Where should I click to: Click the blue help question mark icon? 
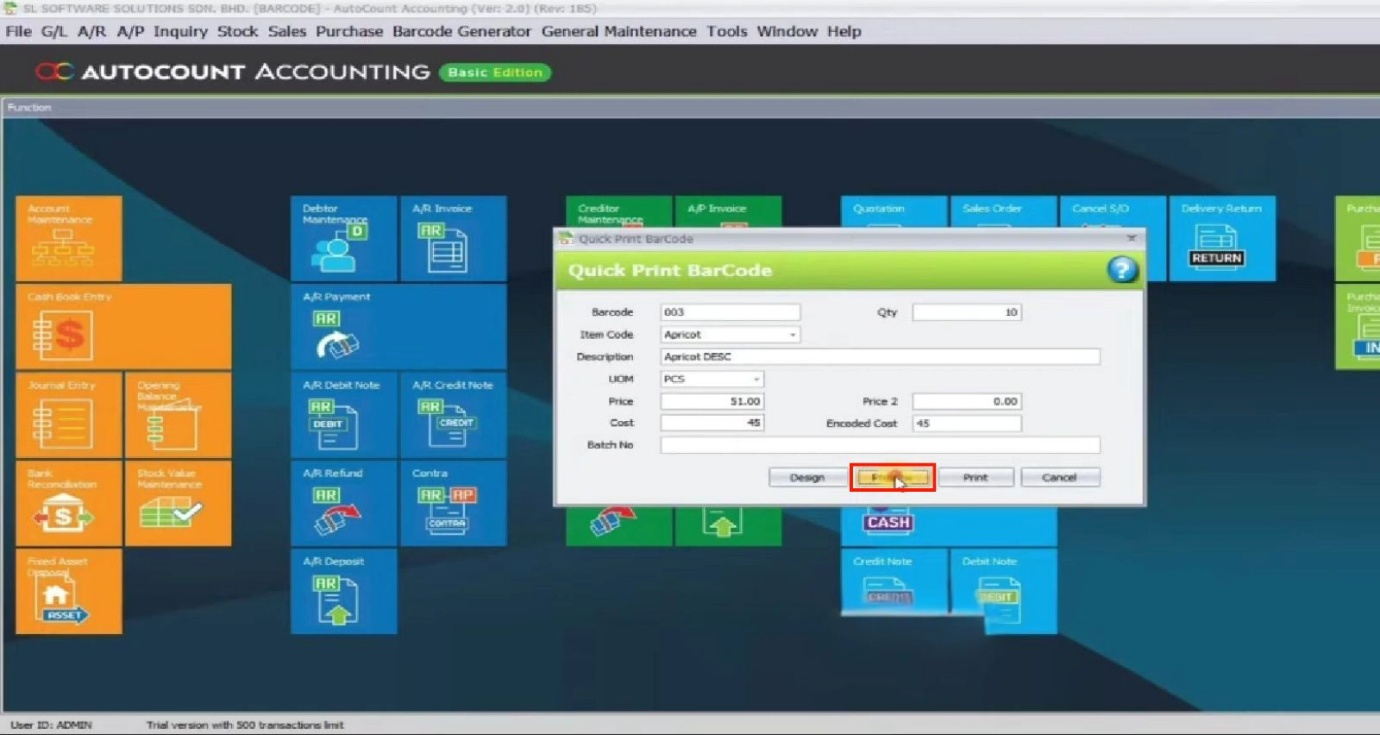pyautogui.click(x=1122, y=270)
